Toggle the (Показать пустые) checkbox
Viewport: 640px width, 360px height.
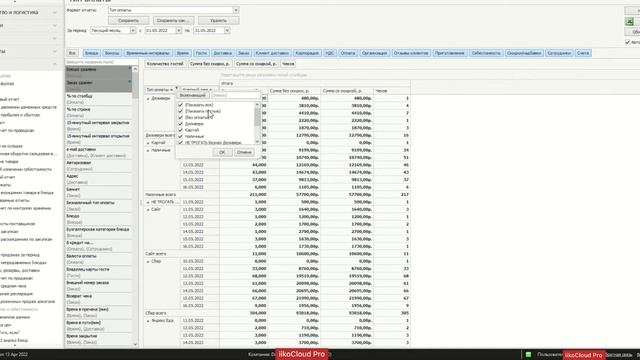coord(180,111)
